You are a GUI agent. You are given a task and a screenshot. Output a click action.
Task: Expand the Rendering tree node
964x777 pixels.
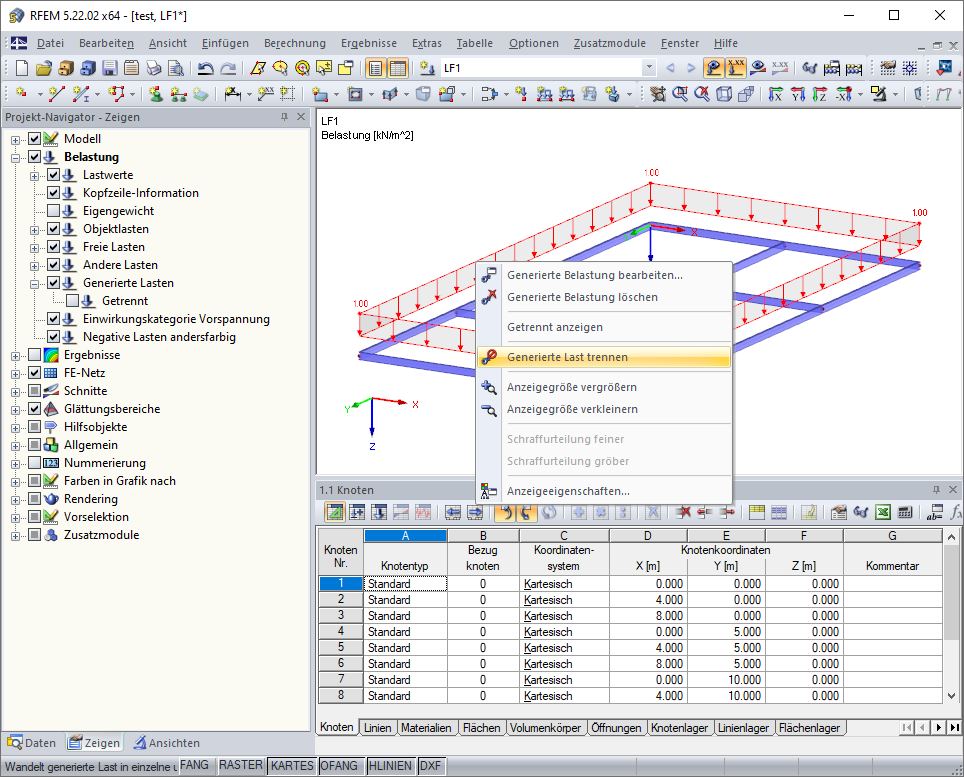pos(15,500)
